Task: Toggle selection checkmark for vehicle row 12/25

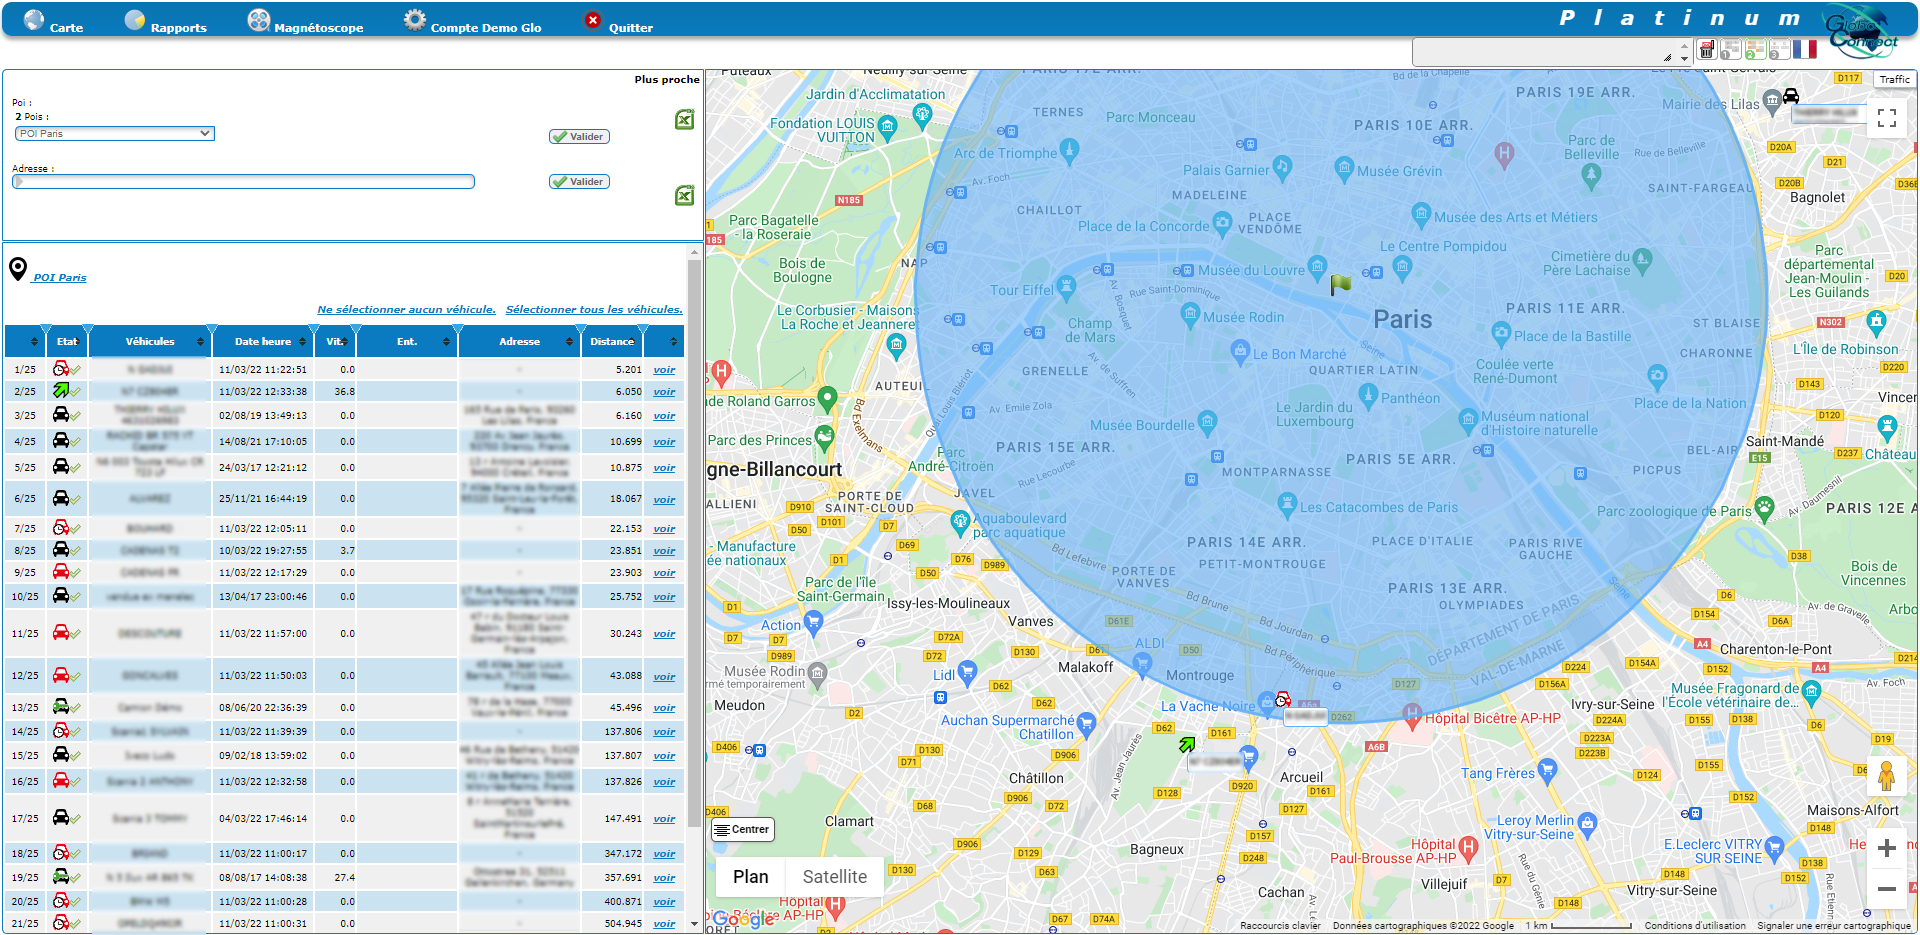Action: [76, 677]
